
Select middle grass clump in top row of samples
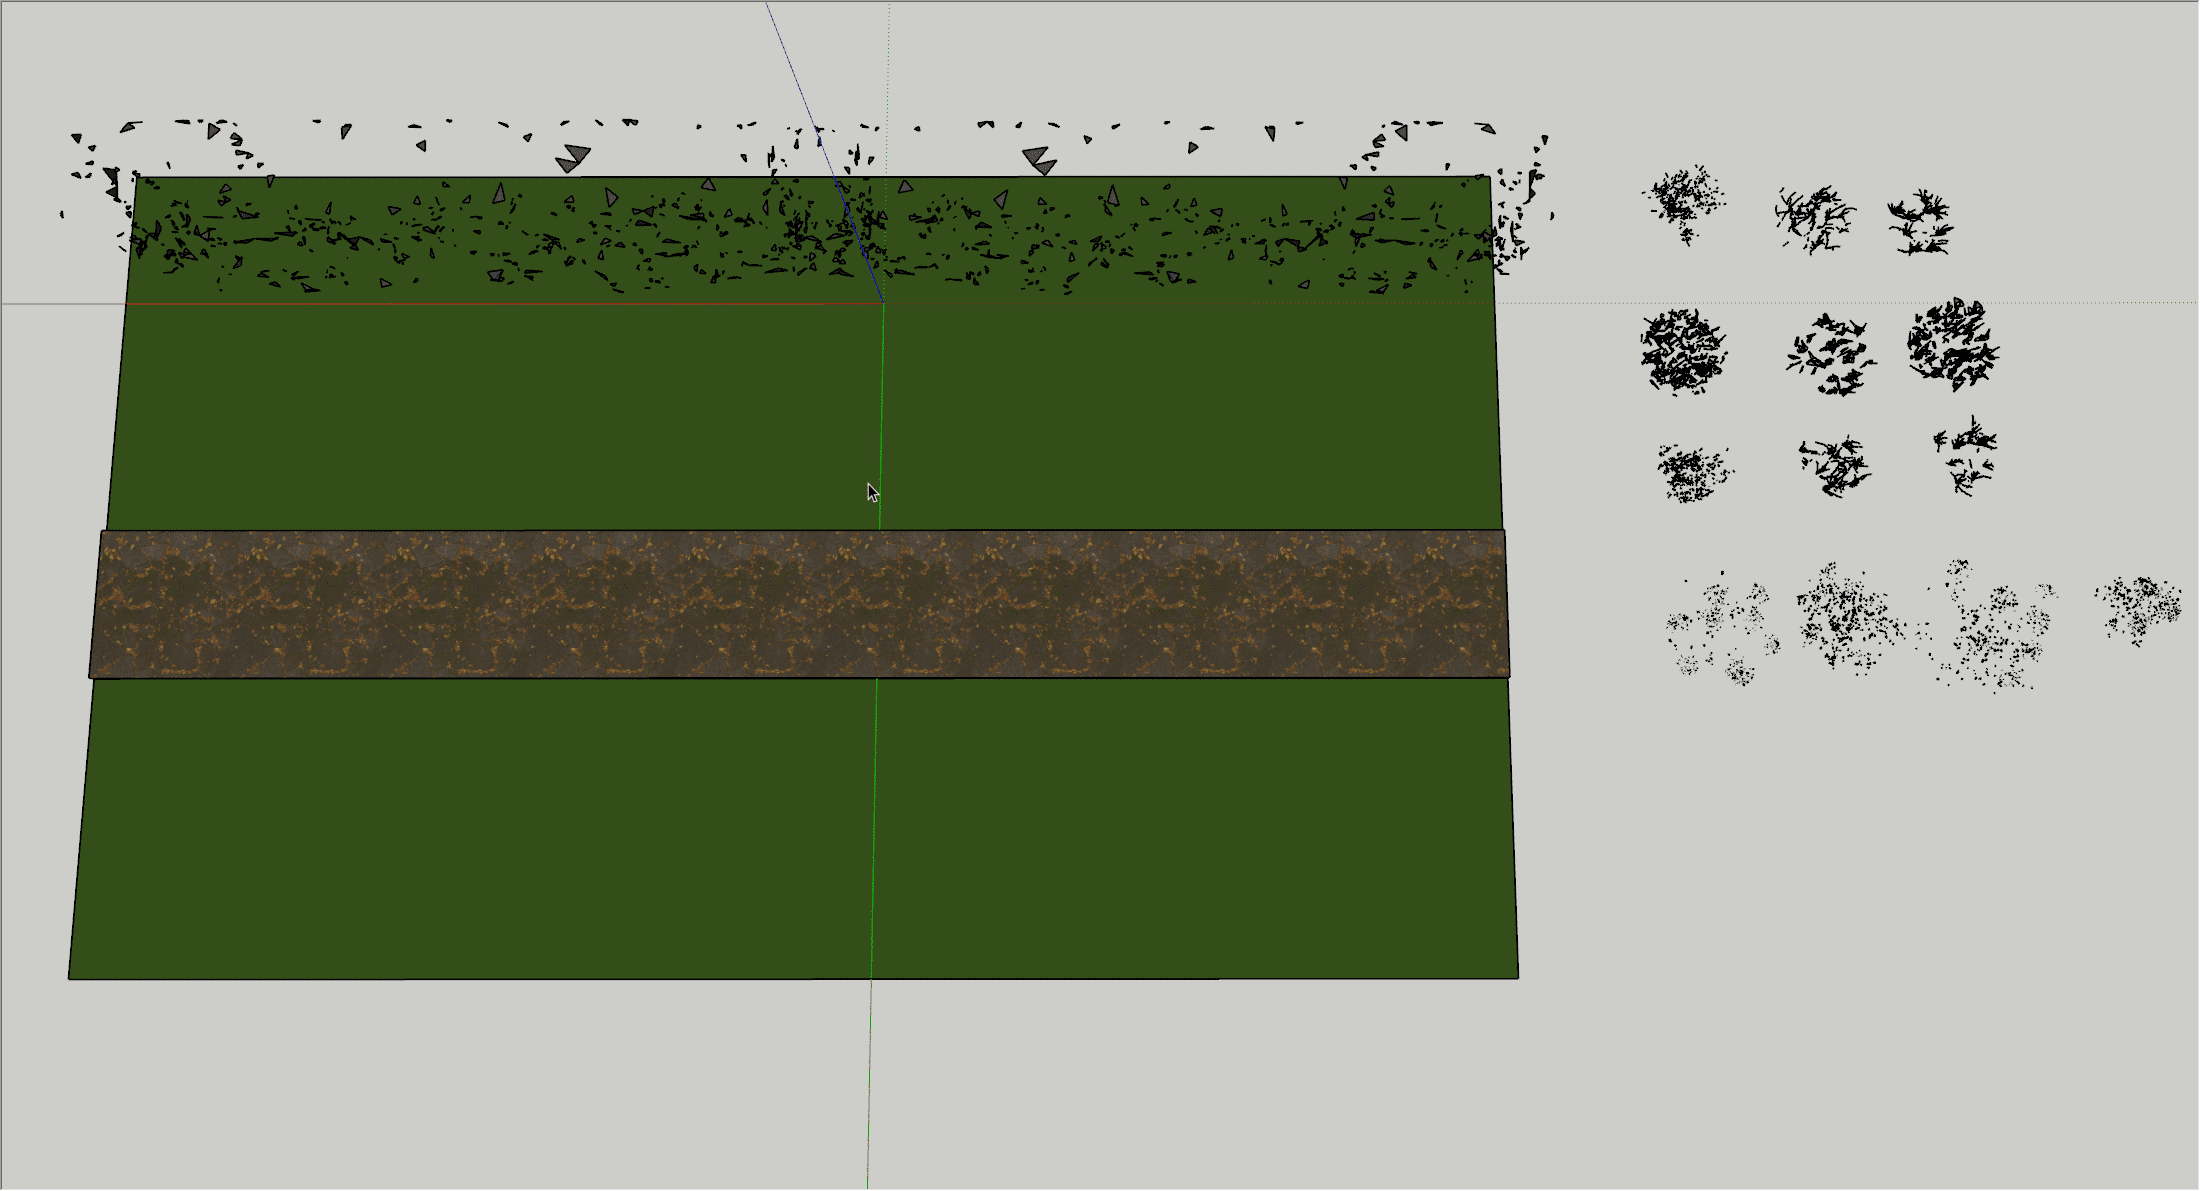pyautogui.click(x=1814, y=219)
